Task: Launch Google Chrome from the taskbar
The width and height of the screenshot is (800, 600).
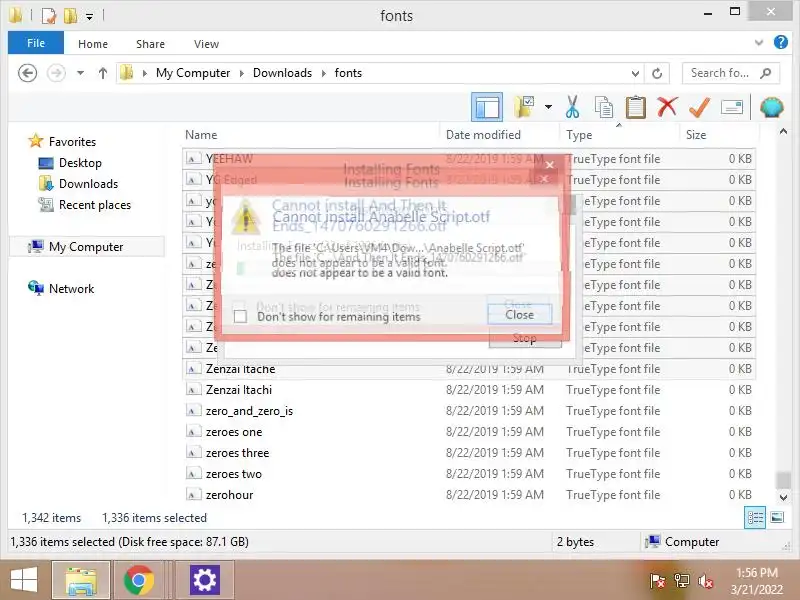Action: pyautogui.click(x=139, y=580)
